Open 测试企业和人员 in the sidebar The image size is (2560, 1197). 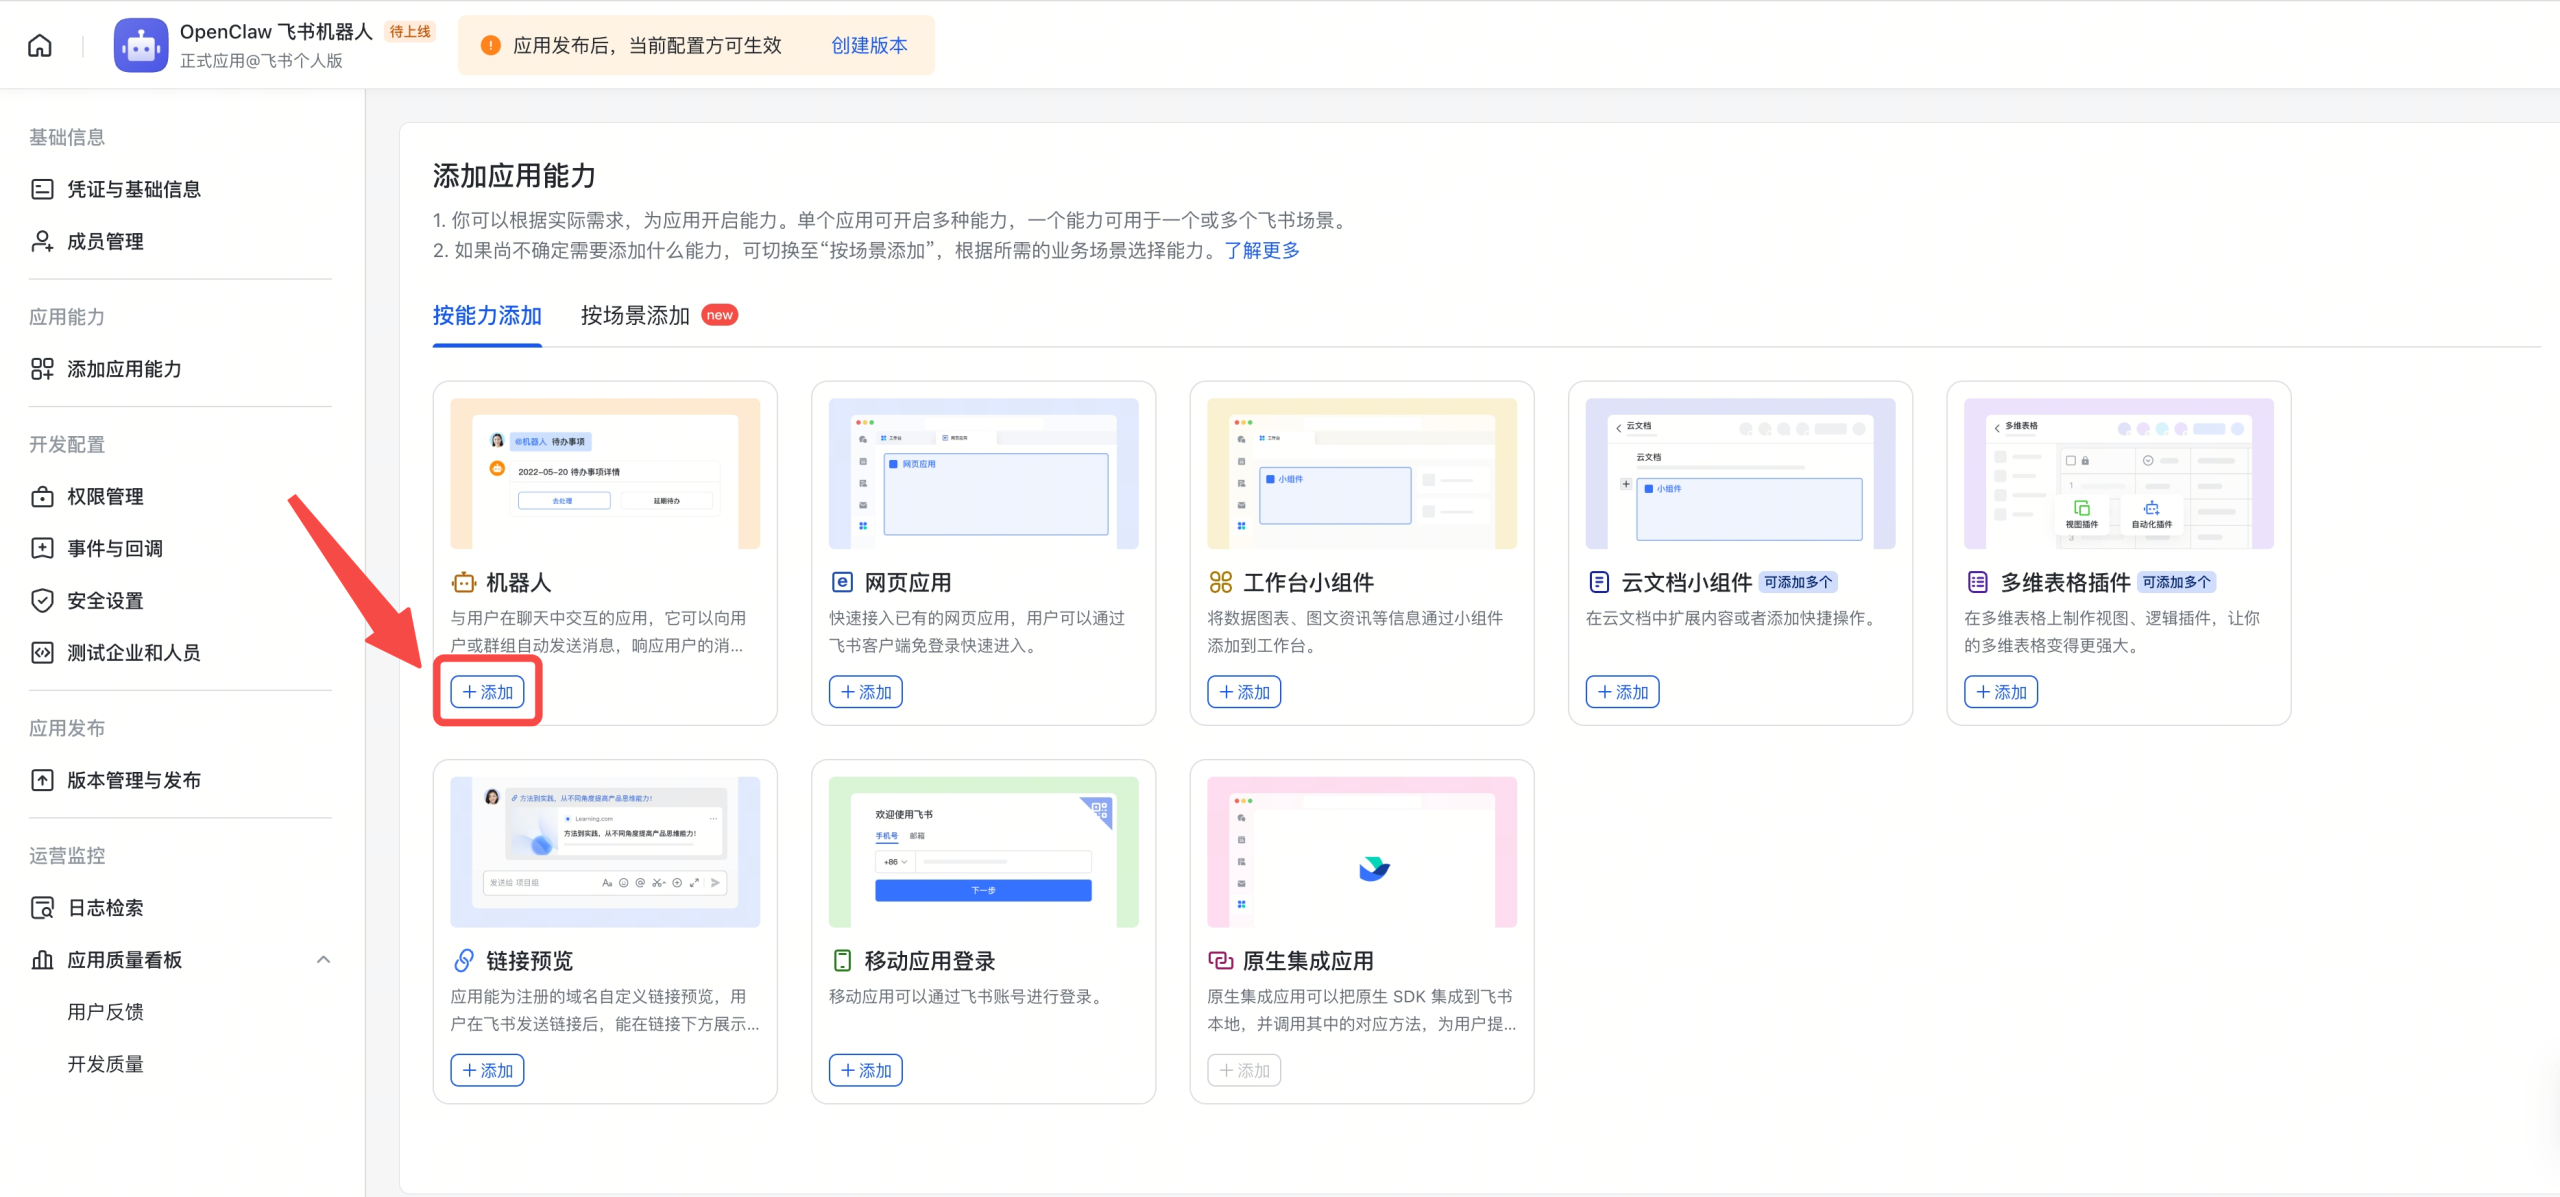[133, 653]
